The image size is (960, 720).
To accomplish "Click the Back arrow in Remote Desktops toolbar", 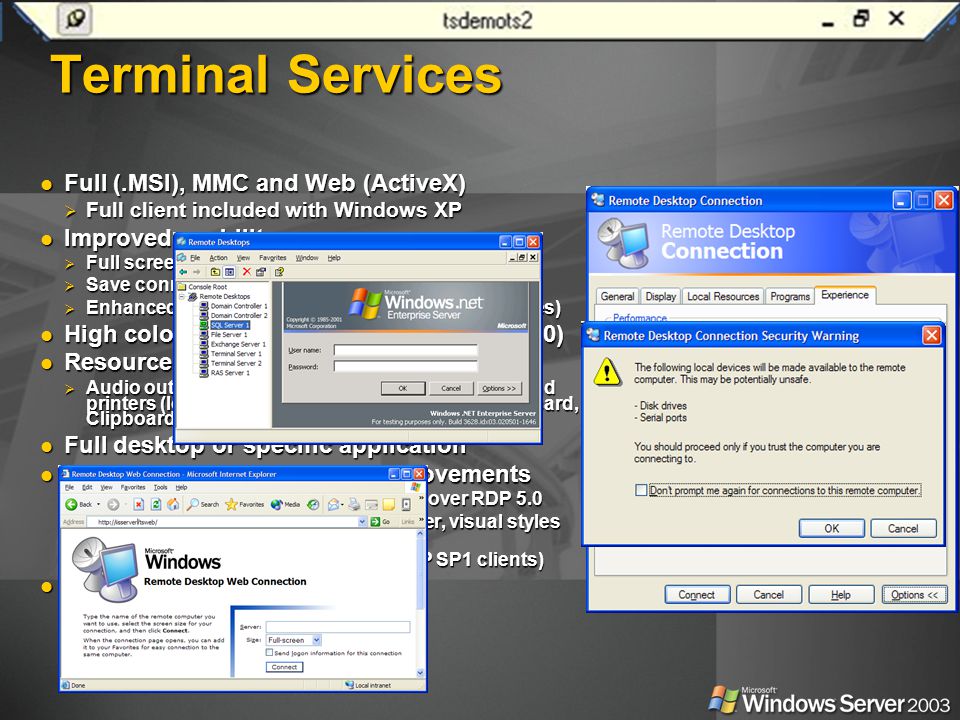I will (x=183, y=272).
